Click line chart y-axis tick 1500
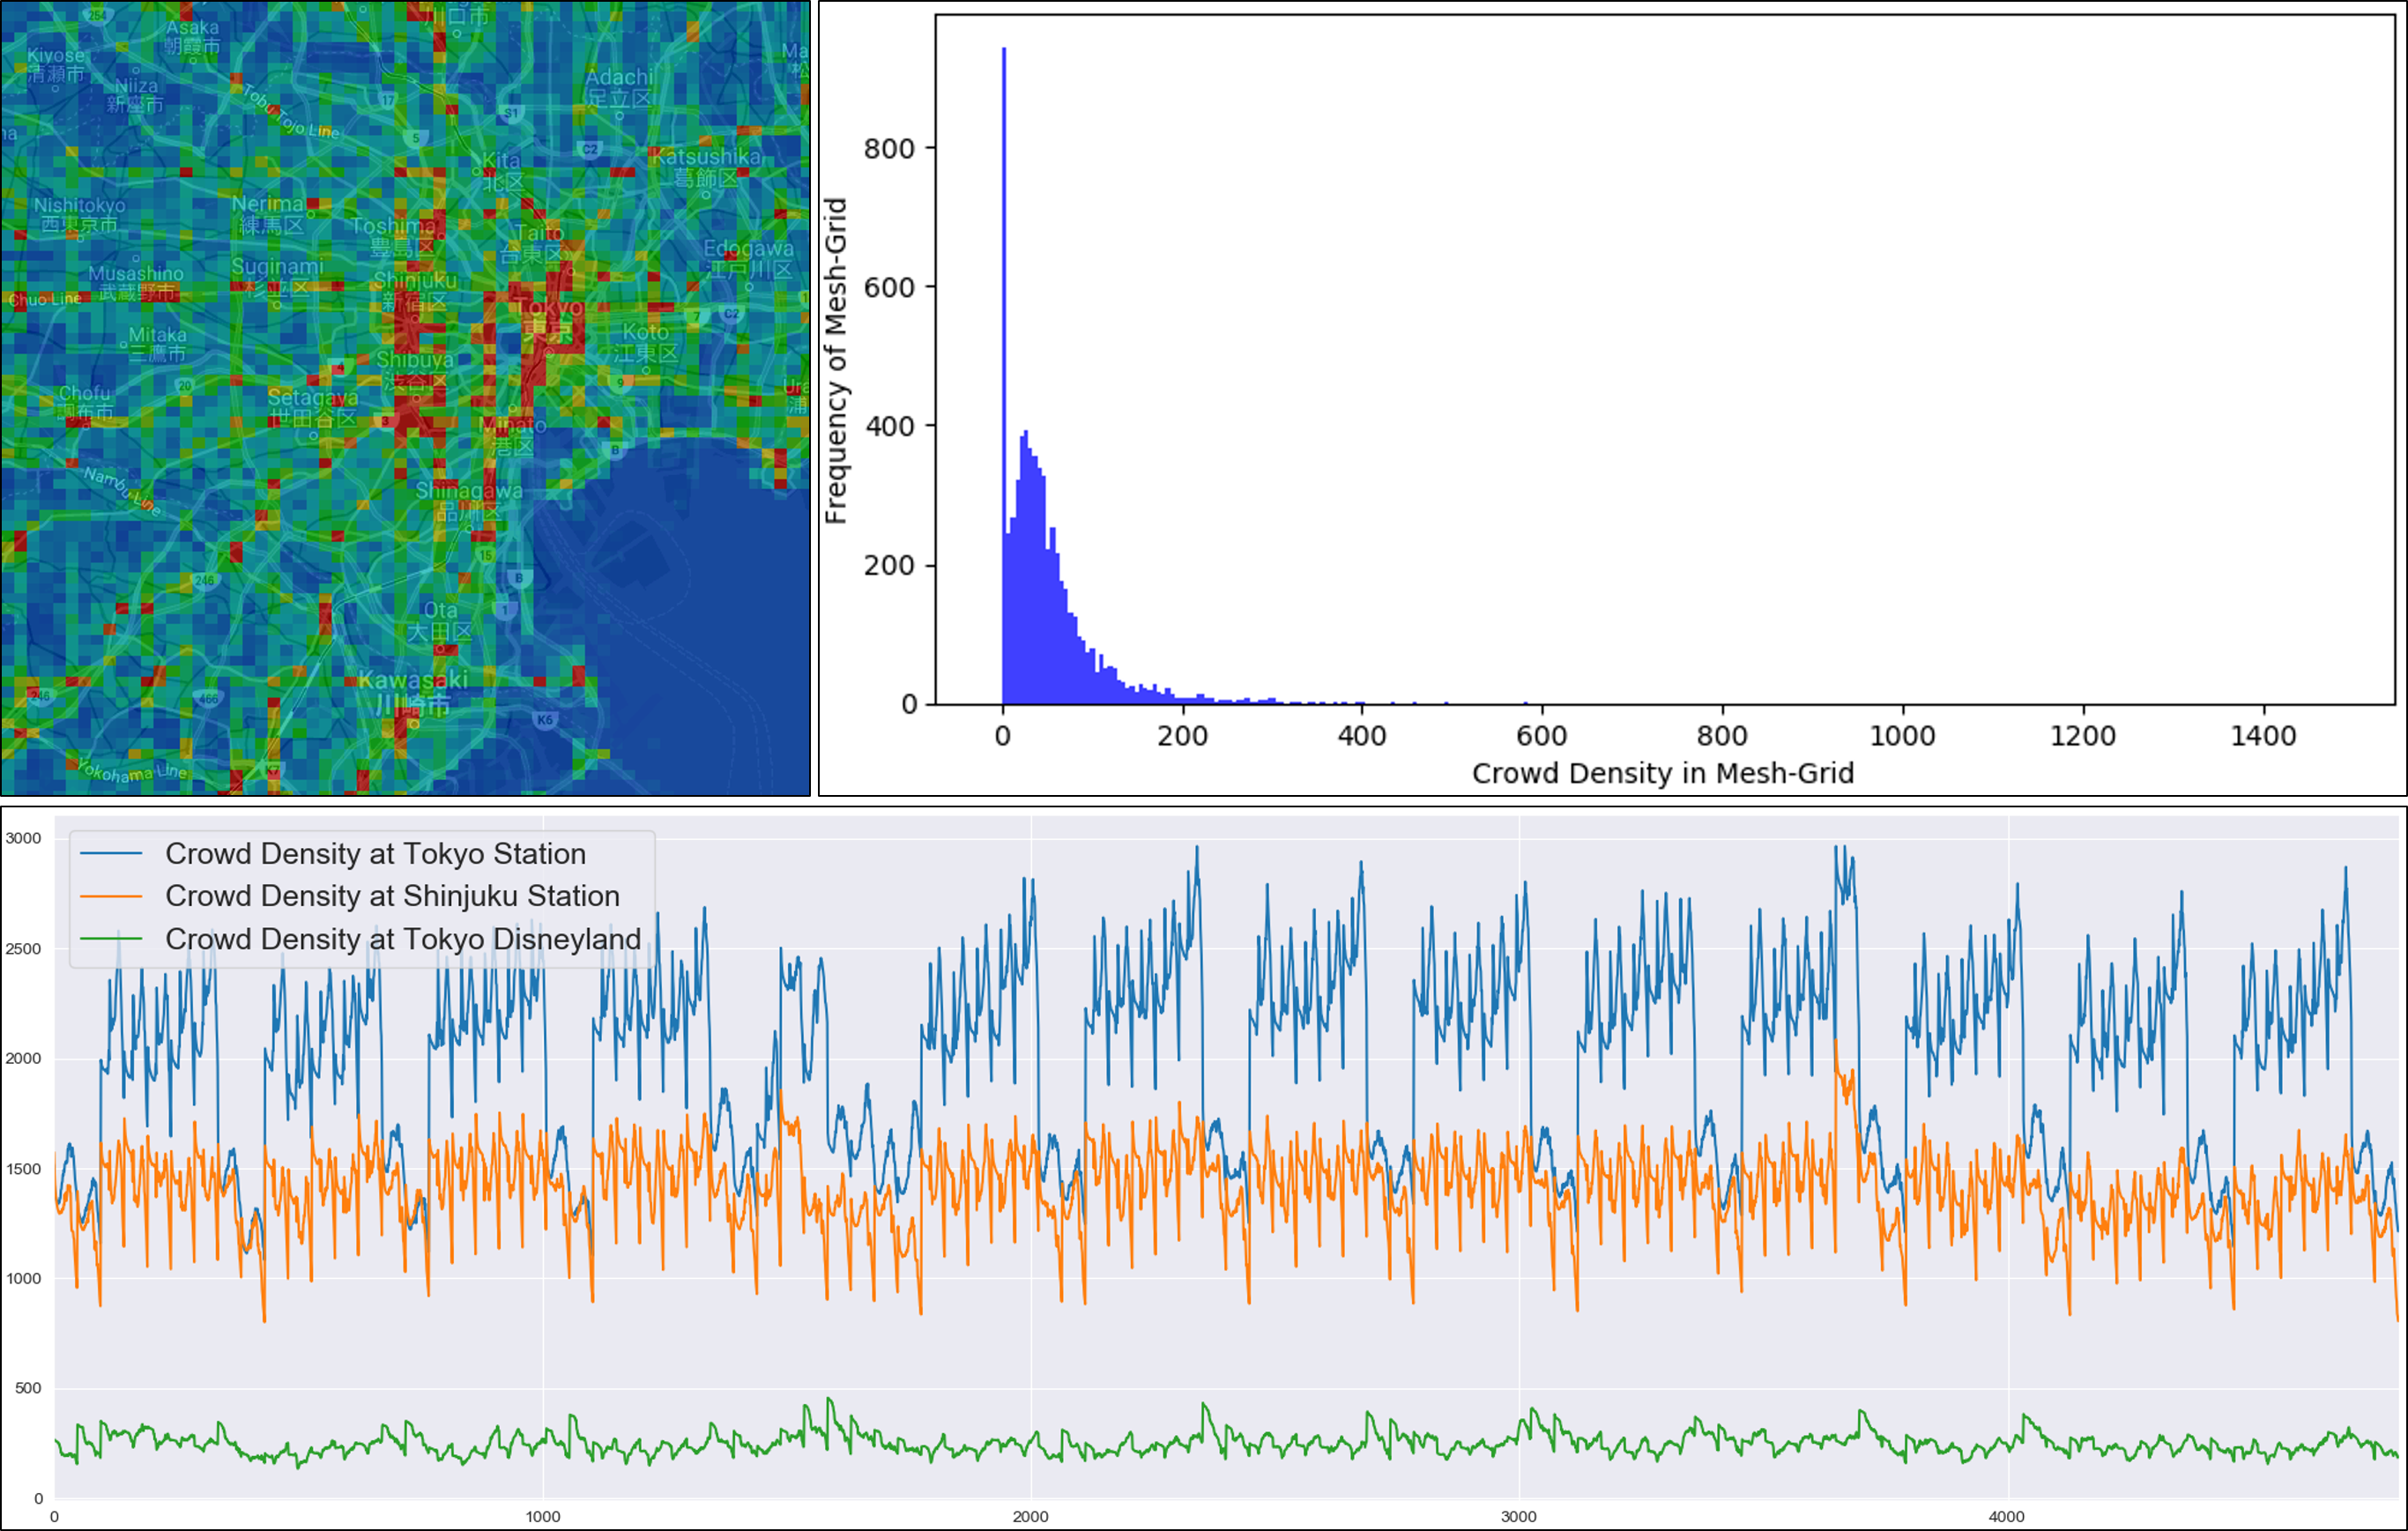Viewport: 2408px width, 1531px height. [x=23, y=1168]
